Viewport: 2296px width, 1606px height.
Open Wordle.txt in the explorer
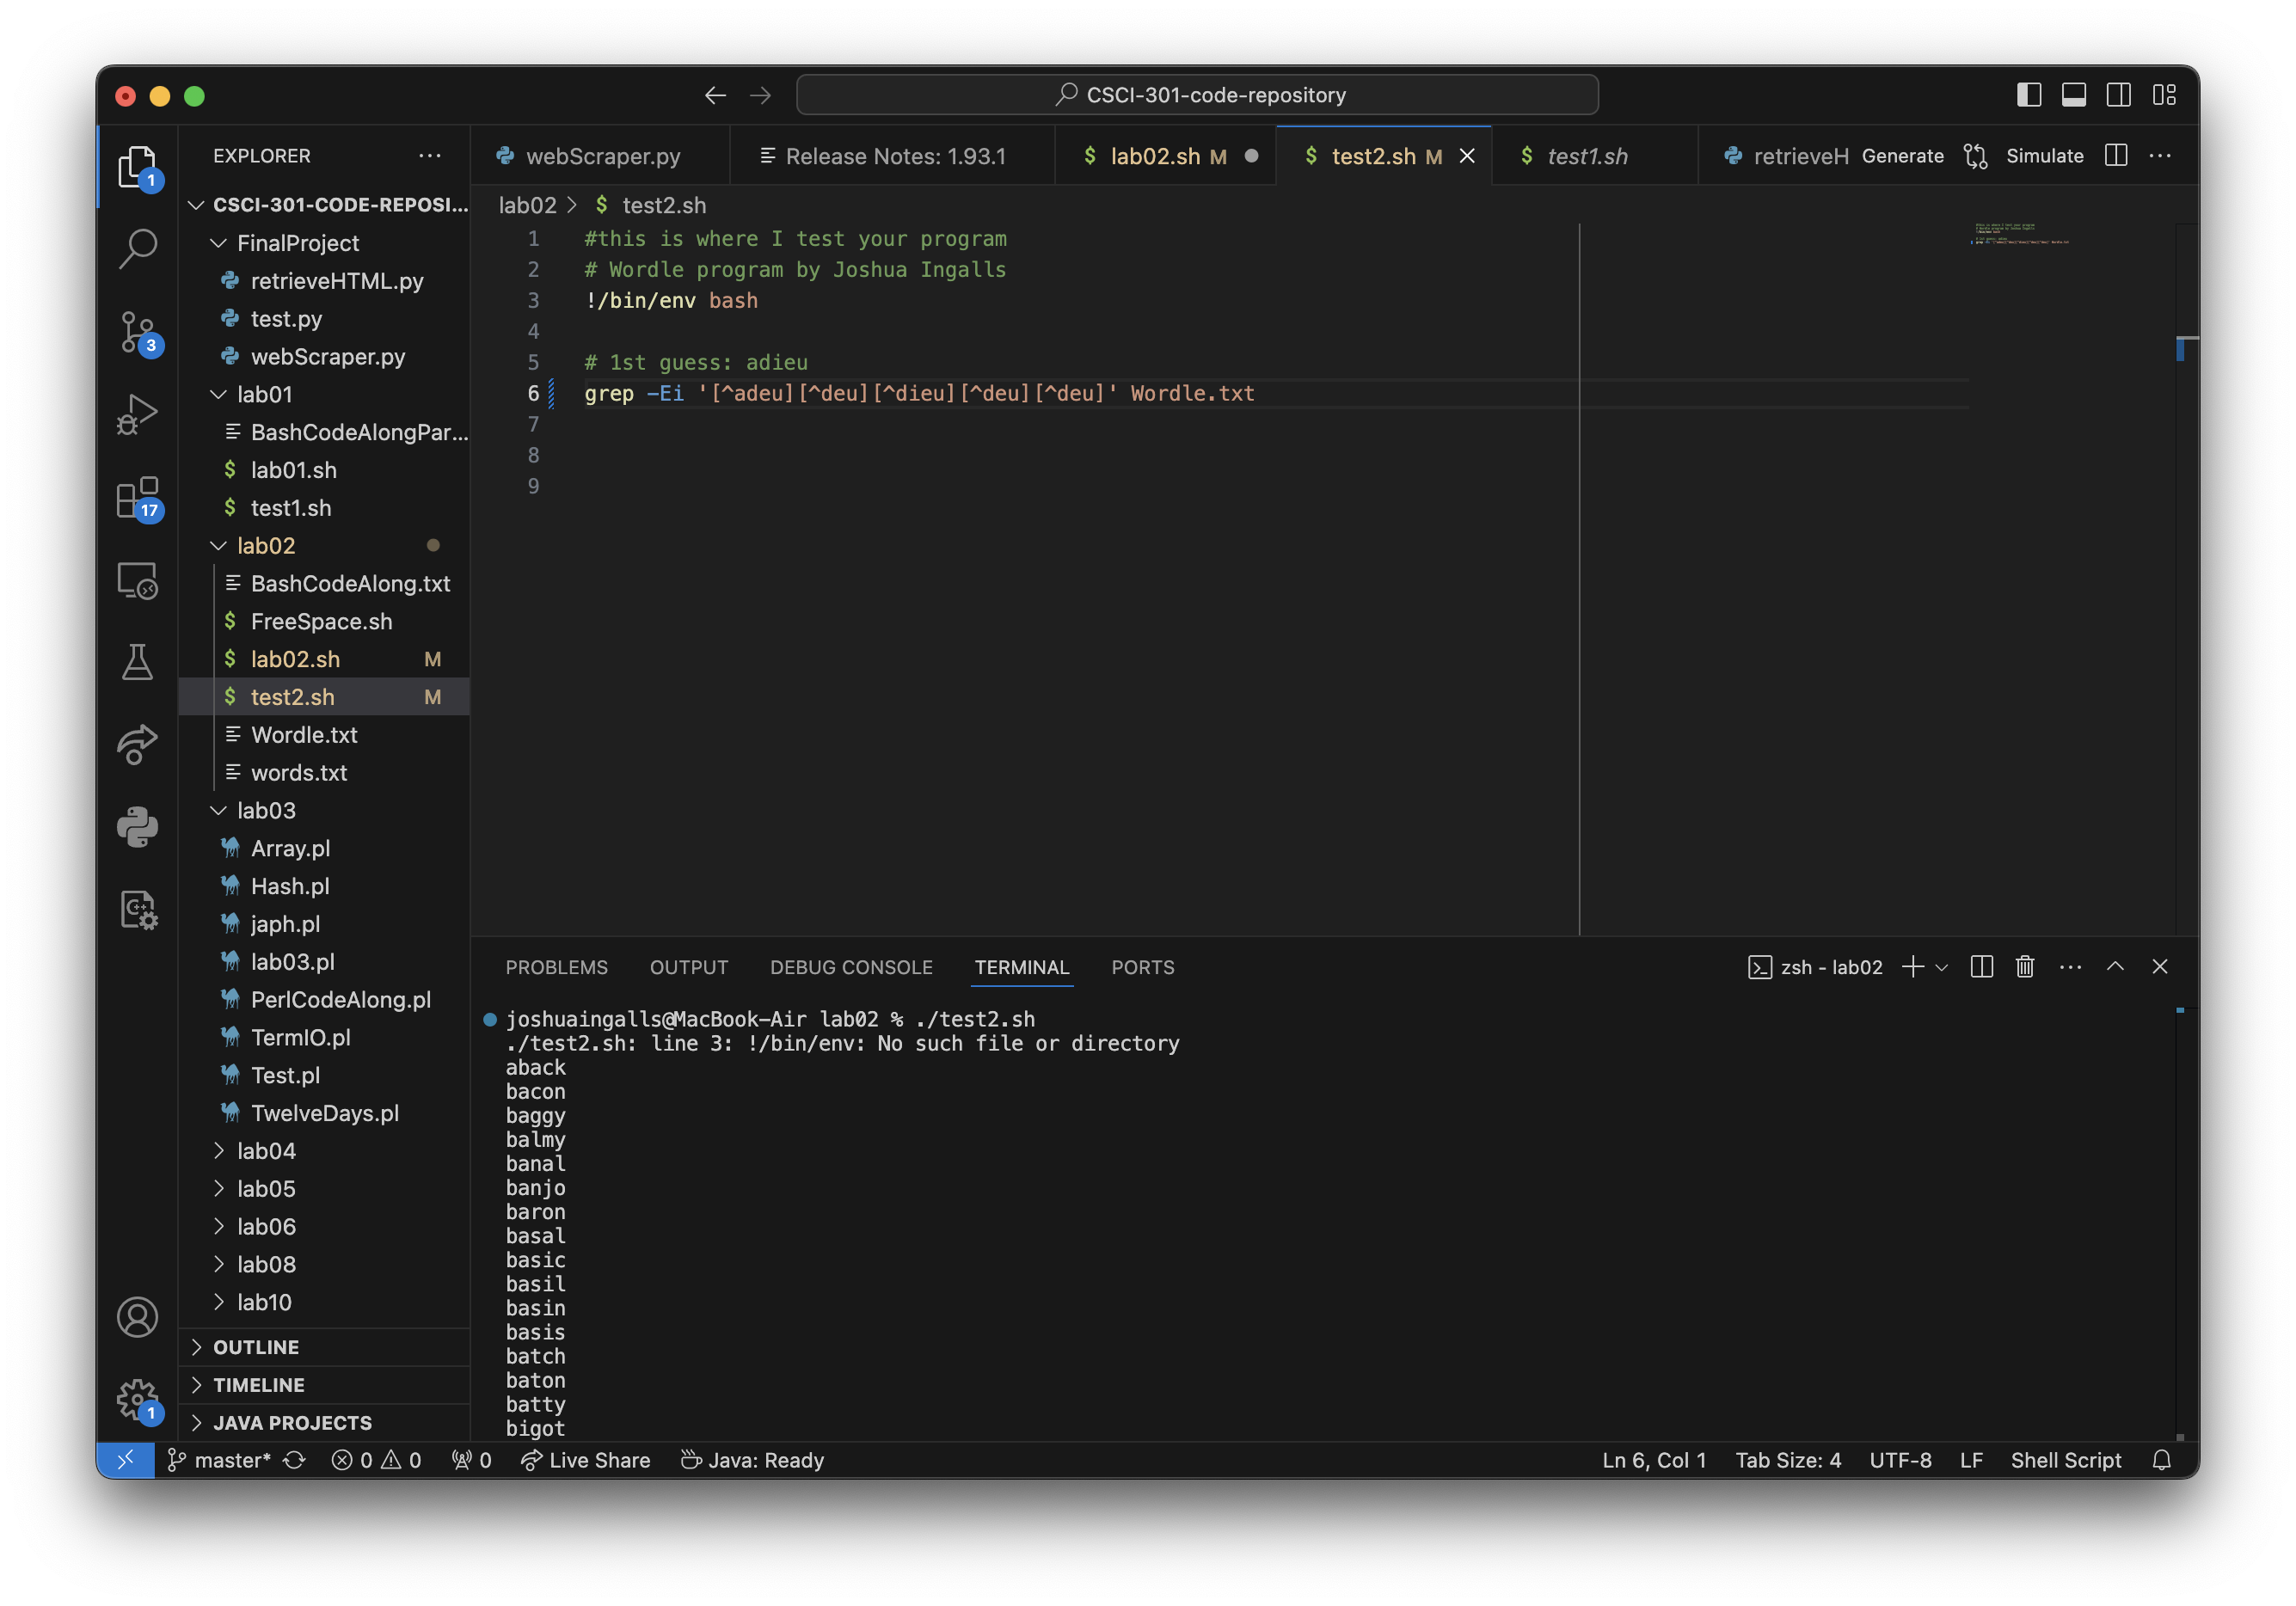tap(304, 735)
